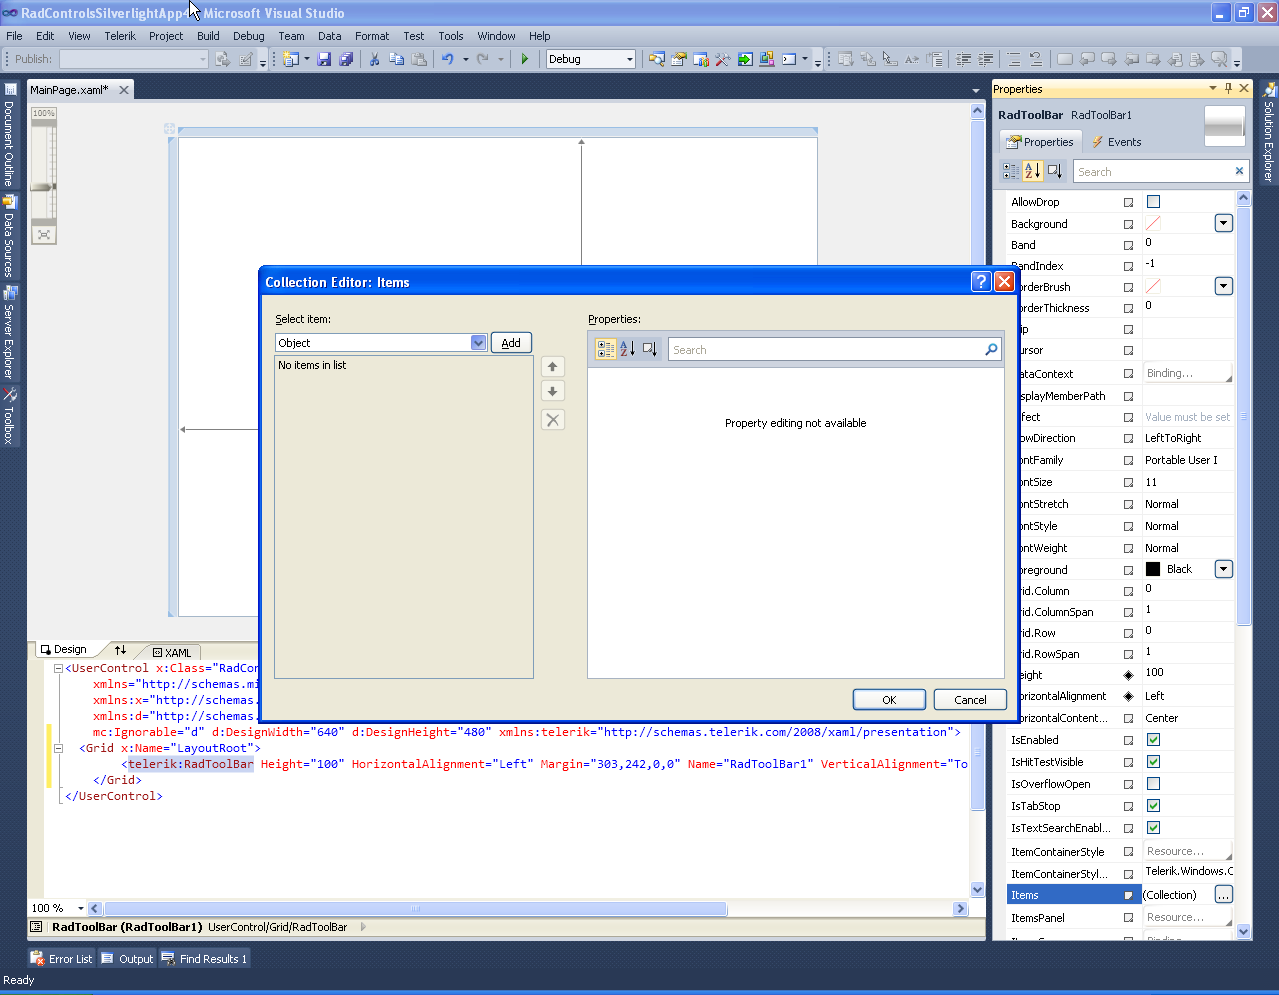Open the Object item type dropdown
The height and width of the screenshot is (995, 1279).
pos(478,343)
